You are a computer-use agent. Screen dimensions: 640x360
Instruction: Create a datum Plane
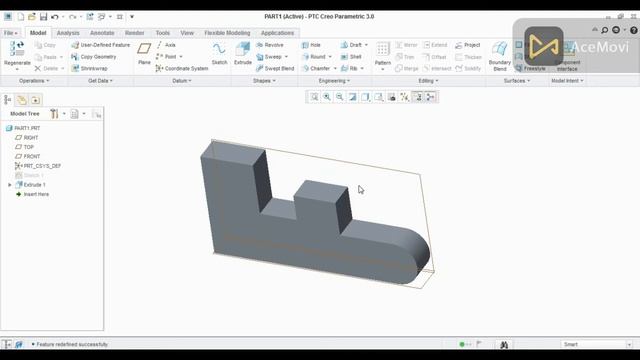tap(144, 53)
